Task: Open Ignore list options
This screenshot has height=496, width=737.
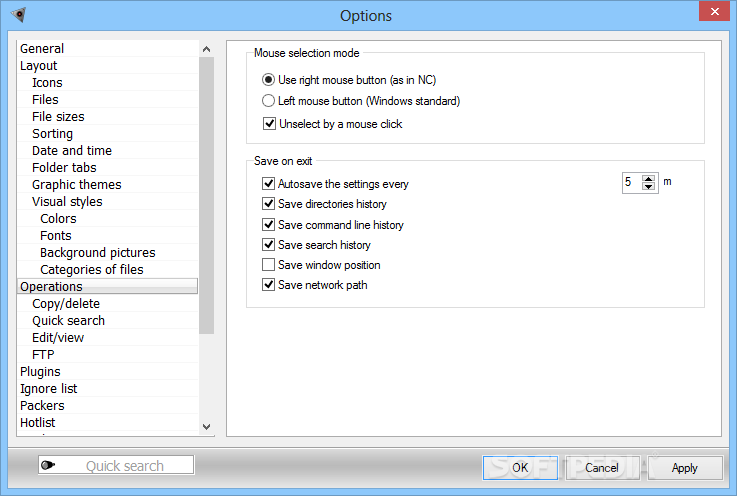Action: 108,388
